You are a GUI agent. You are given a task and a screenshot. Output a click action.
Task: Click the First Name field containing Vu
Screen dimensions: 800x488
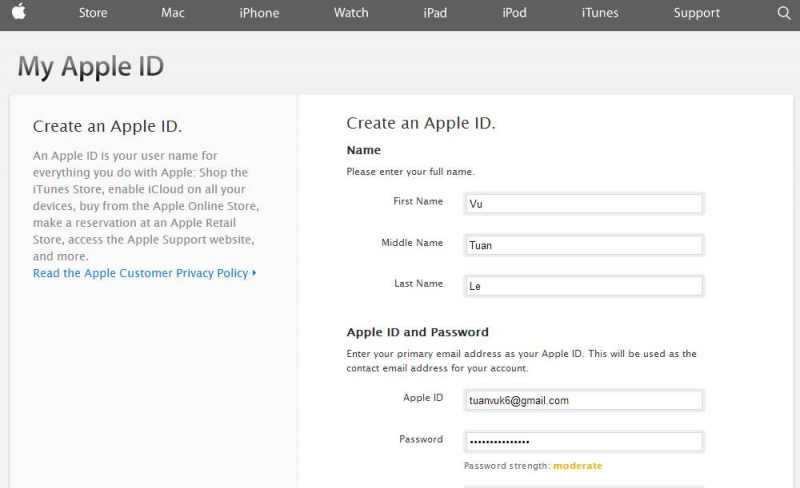click(584, 204)
